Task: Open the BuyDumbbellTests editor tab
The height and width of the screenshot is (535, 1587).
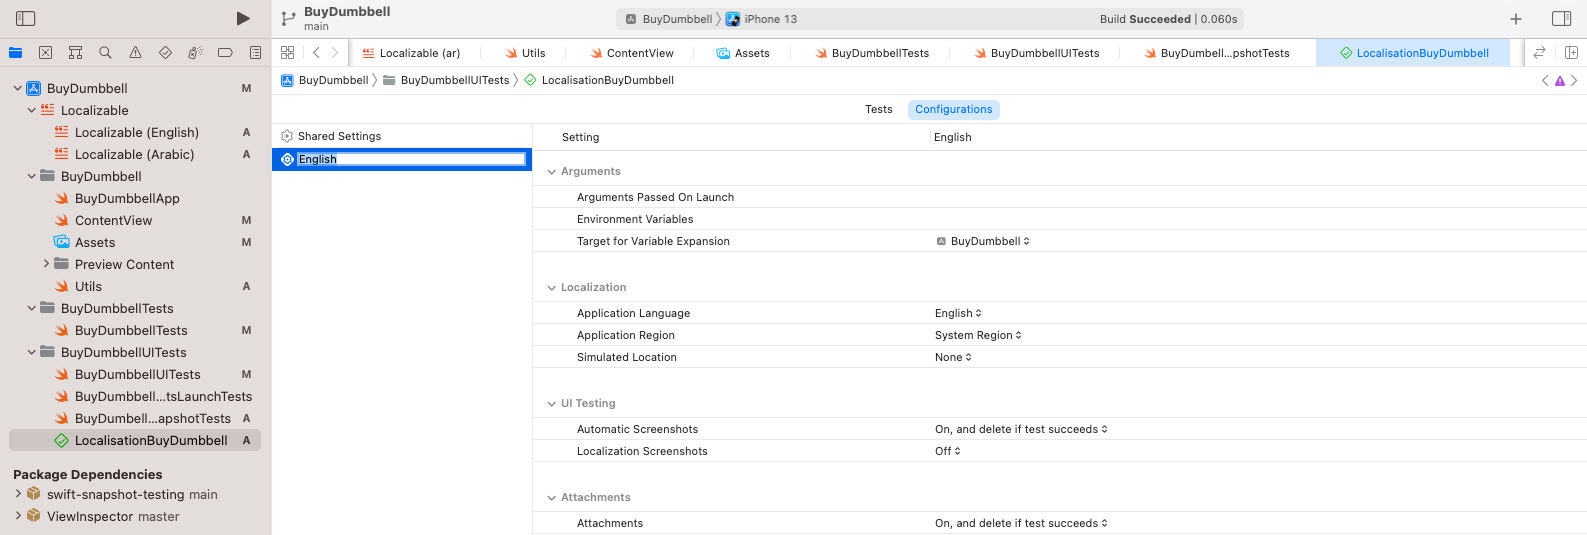Action: pos(872,53)
